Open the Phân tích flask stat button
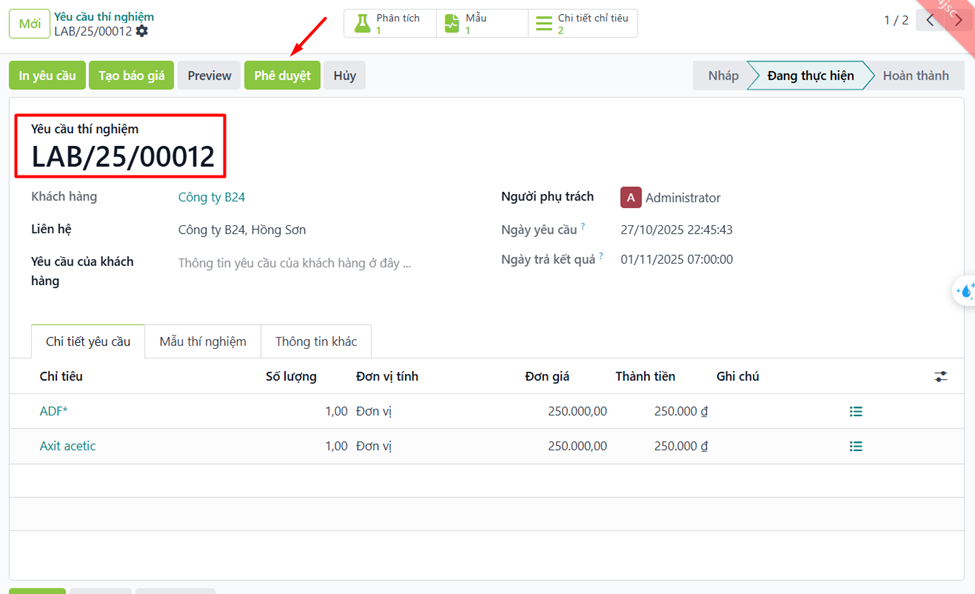The height and width of the screenshot is (594, 975). (x=390, y=24)
